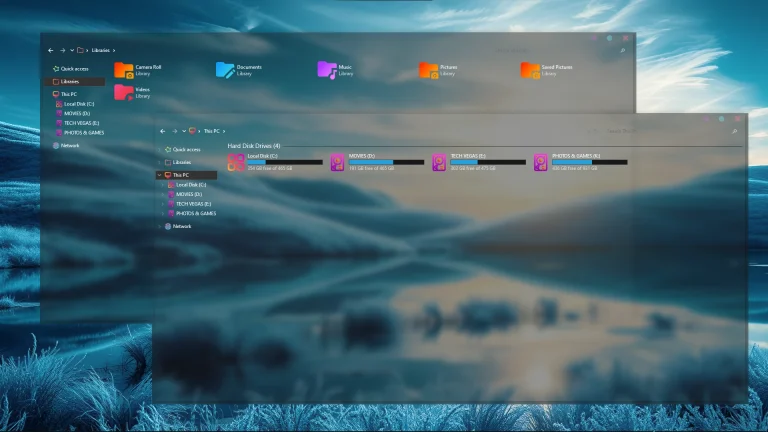
Task: Select MOVIES (D:) drive icon in Hard Disk Drives
Action: pyautogui.click(x=338, y=162)
